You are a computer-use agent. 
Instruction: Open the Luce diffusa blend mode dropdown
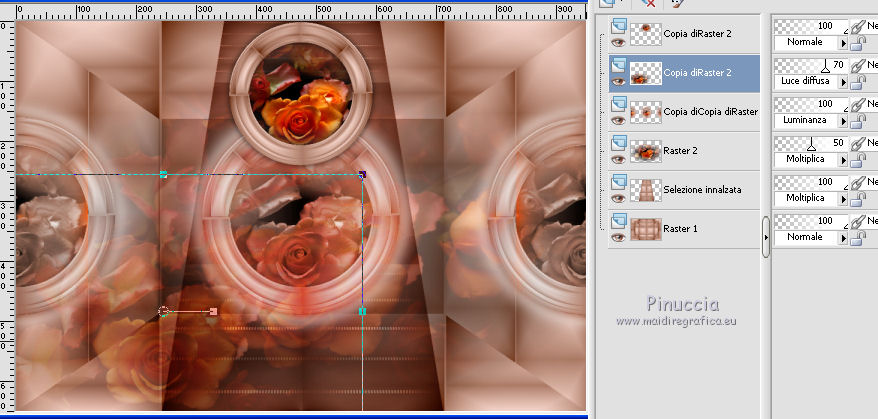click(843, 82)
